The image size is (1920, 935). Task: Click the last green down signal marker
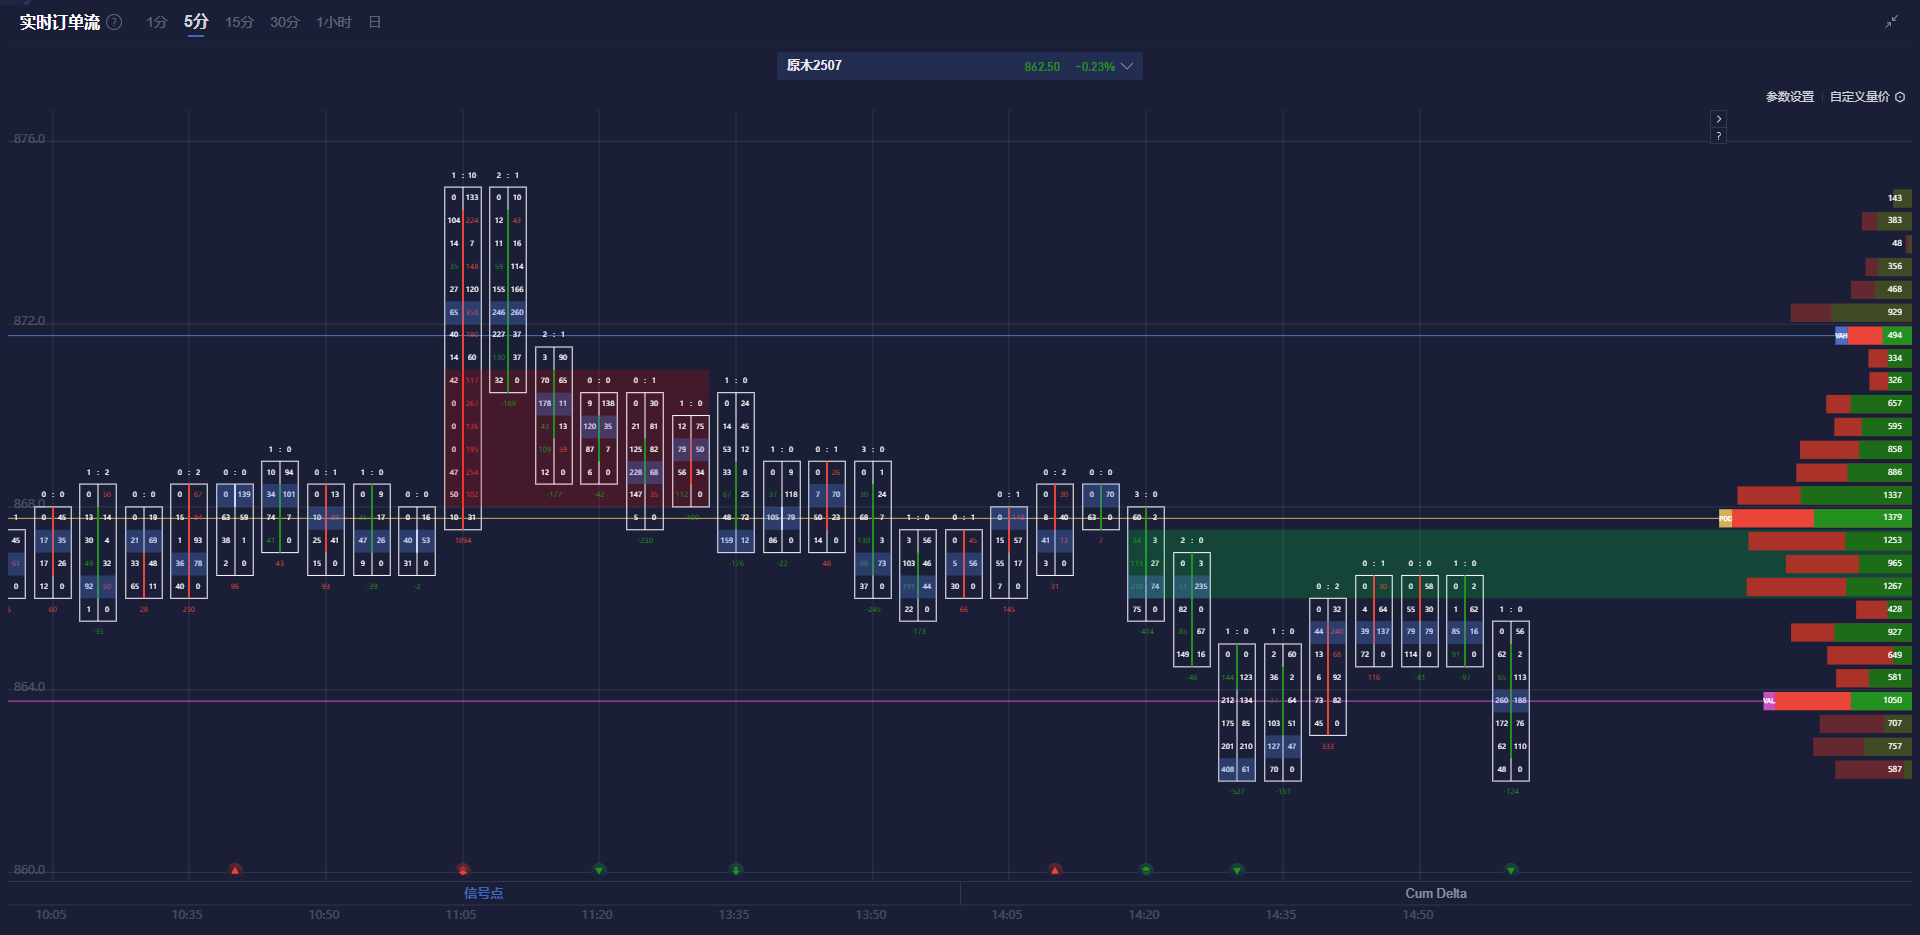tap(1511, 870)
